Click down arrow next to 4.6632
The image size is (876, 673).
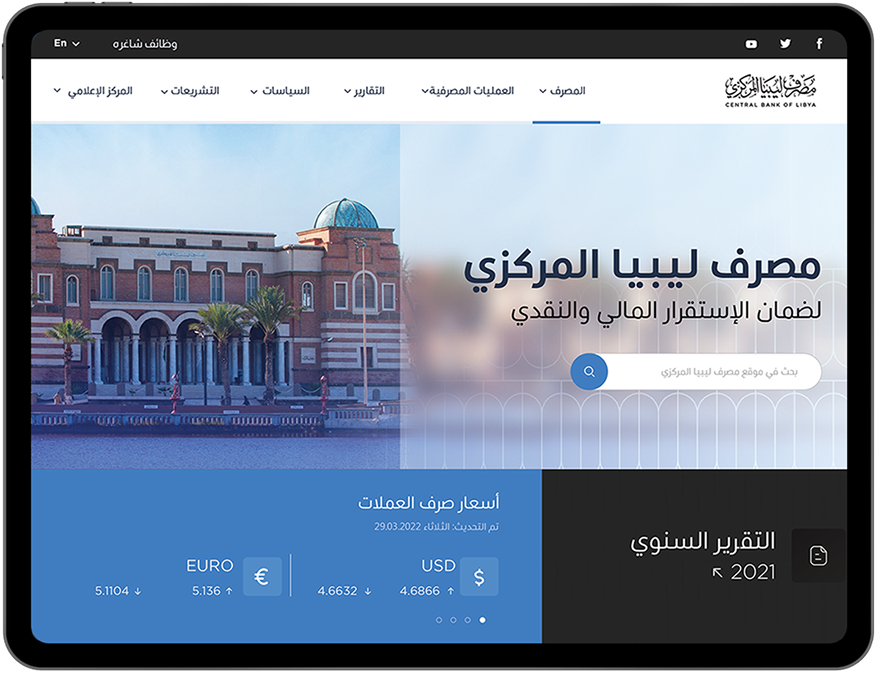tap(368, 591)
